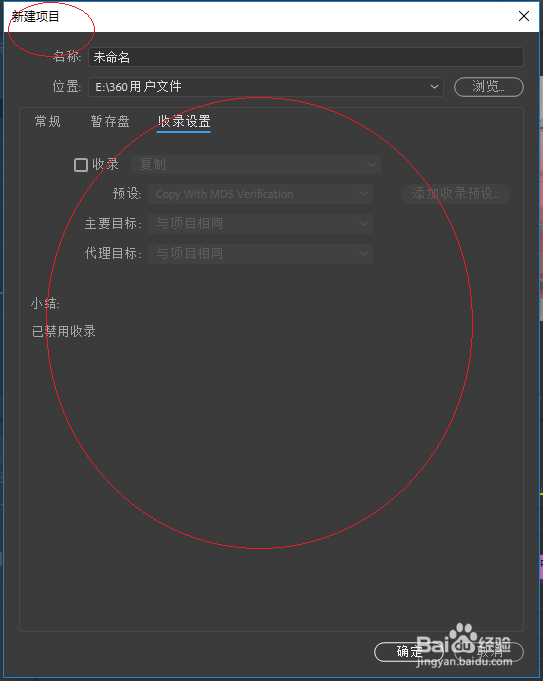Click the 名称 label
Viewport: 543px width, 681px height.
pyautogui.click(x=67, y=56)
